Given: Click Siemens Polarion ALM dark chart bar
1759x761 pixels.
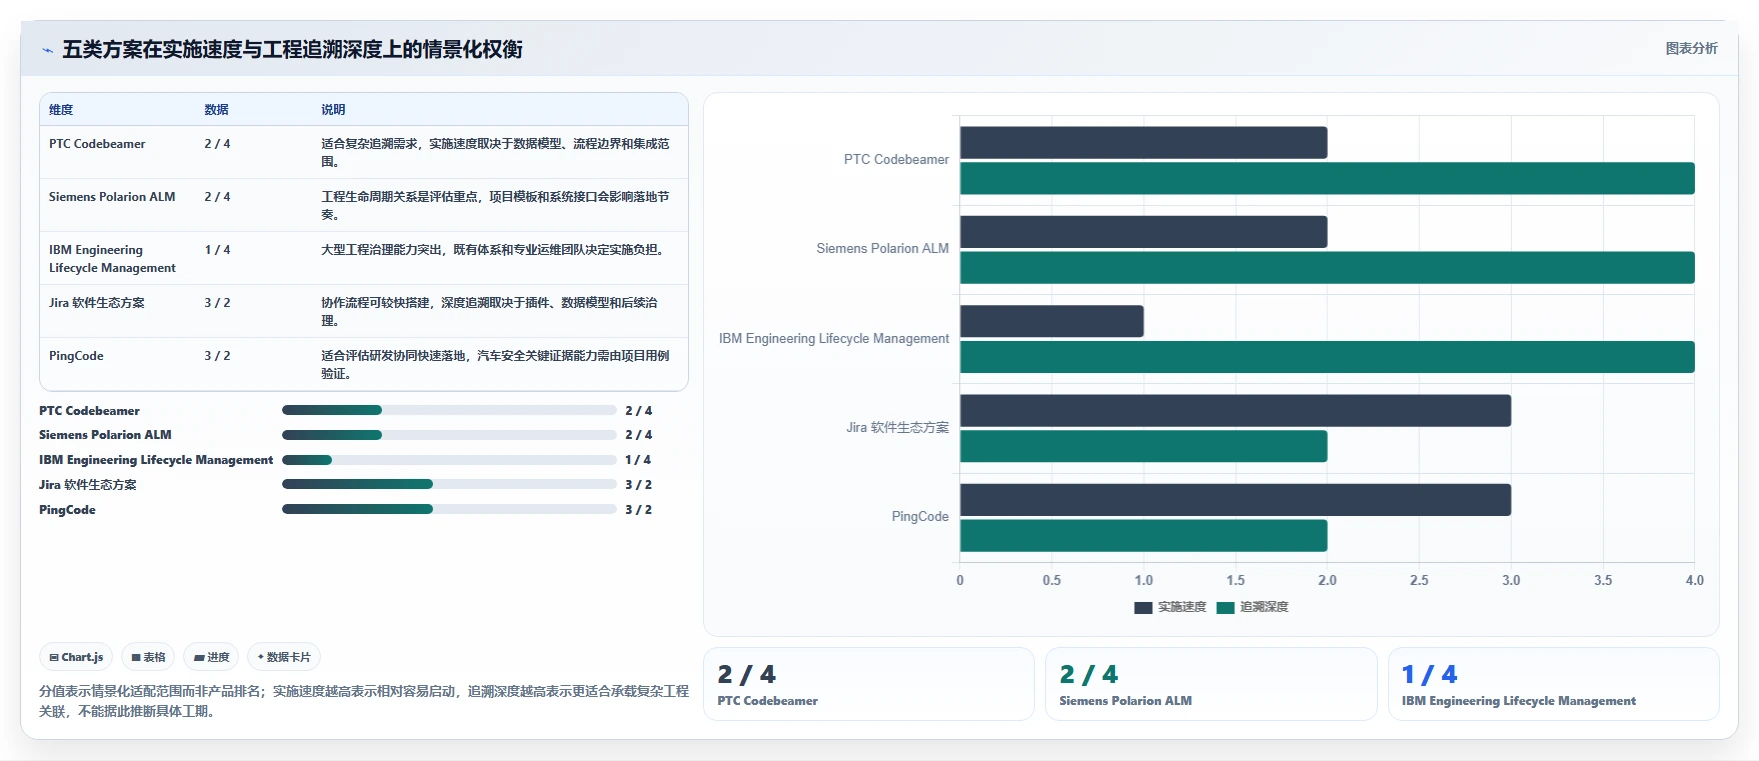Looking at the screenshot, I should [x=1143, y=232].
